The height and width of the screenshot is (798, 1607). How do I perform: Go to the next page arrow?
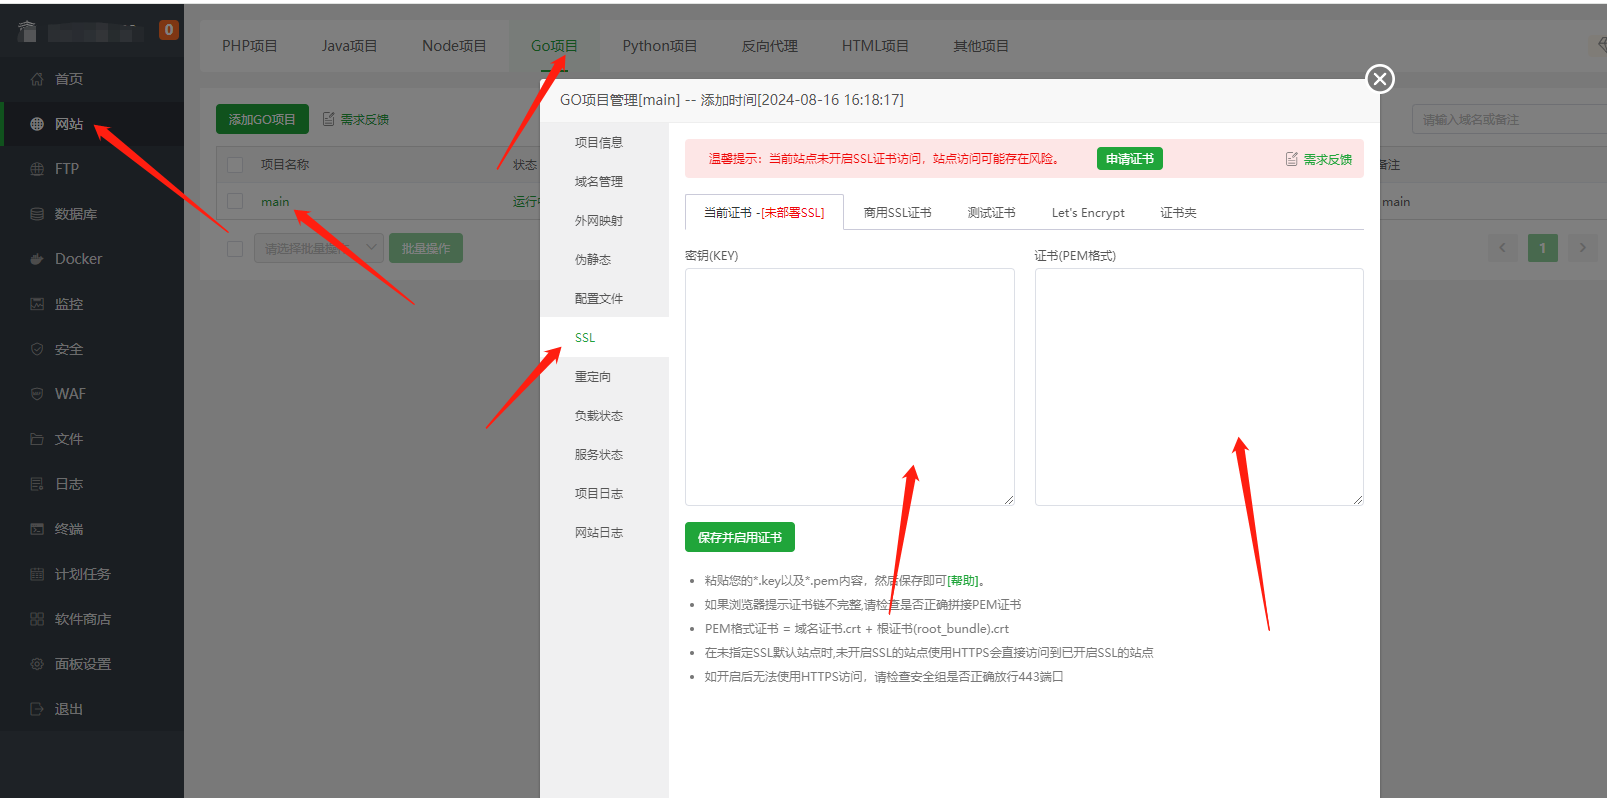1582,248
